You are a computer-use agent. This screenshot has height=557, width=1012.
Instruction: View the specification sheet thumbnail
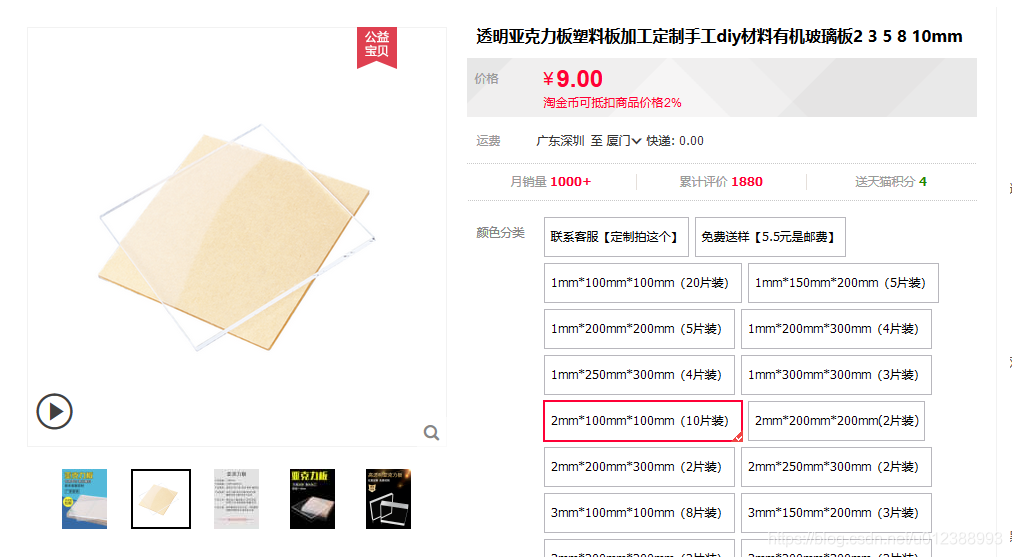click(x=236, y=499)
